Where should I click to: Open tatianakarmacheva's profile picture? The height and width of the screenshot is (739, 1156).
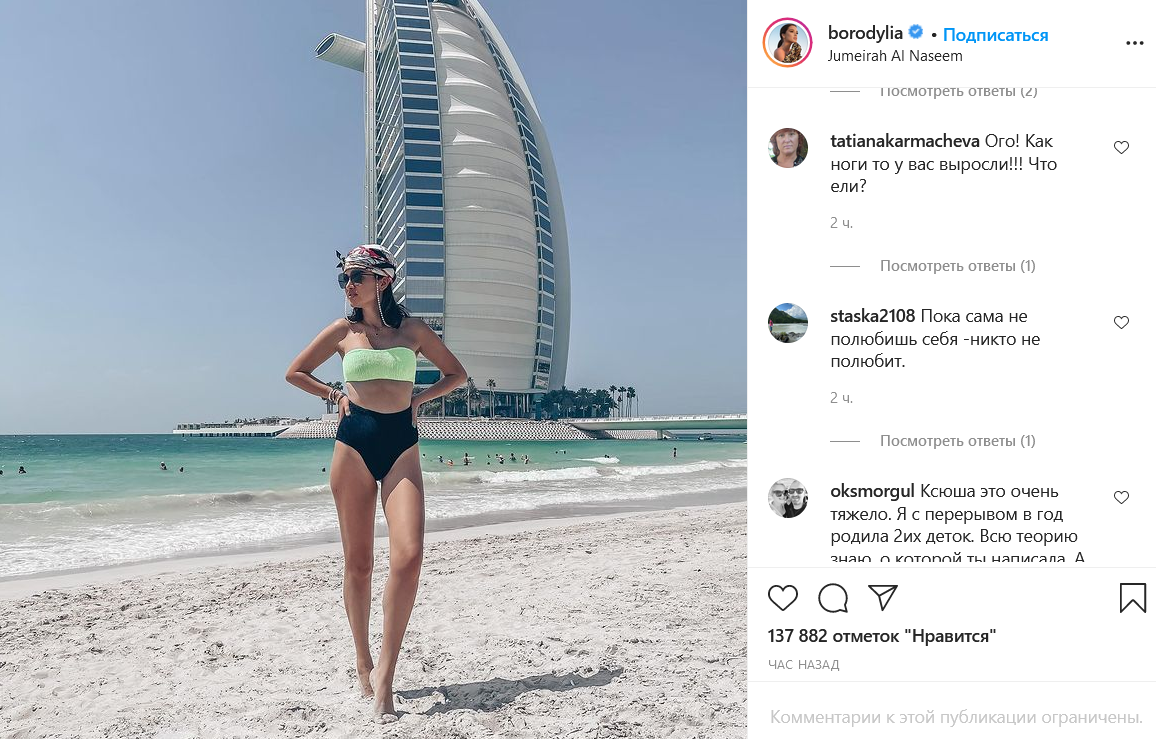pyautogui.click(x=788, y=148)
